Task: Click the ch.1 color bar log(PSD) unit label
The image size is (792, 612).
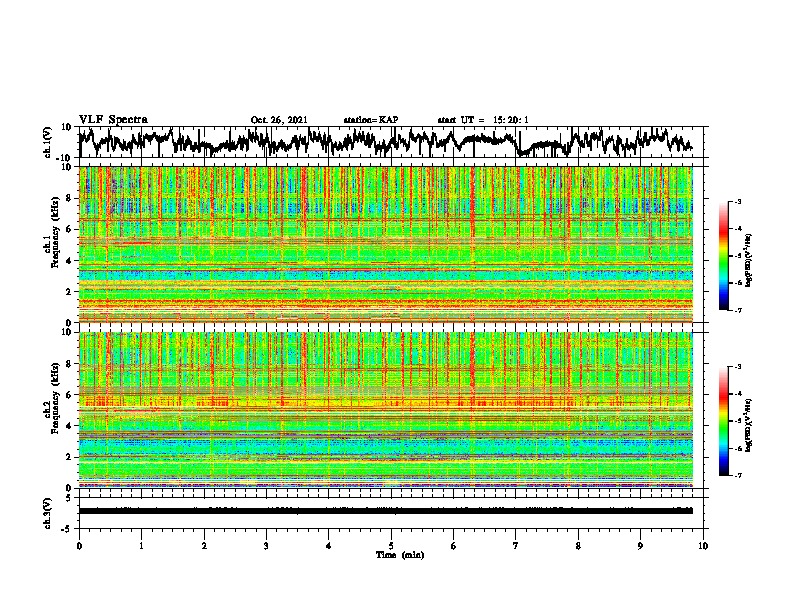Action: tap(749, 260)
